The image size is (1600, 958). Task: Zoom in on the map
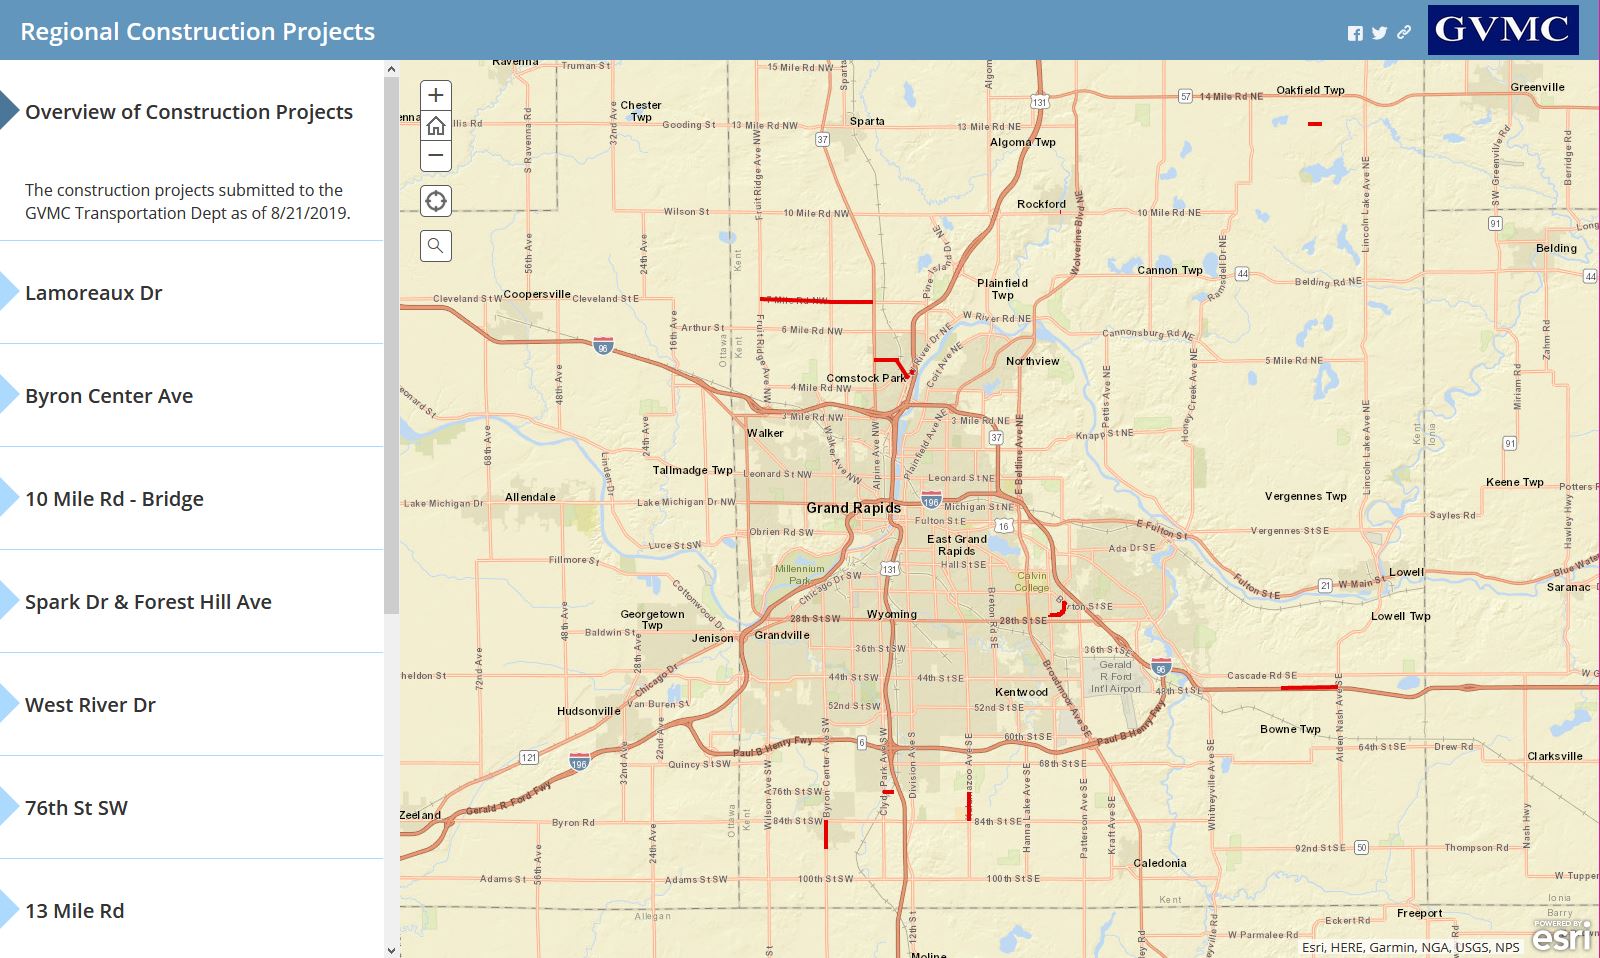click(436, 96)
